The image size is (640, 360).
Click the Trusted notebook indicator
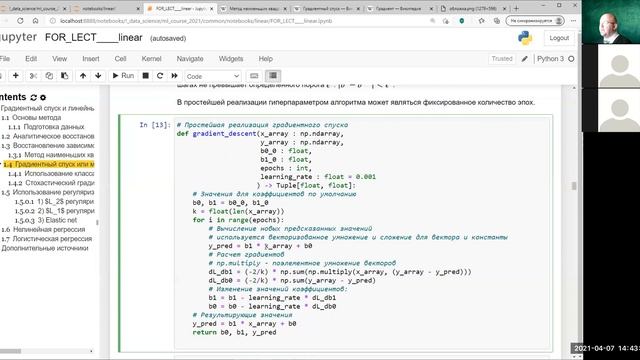pos(502,59)
